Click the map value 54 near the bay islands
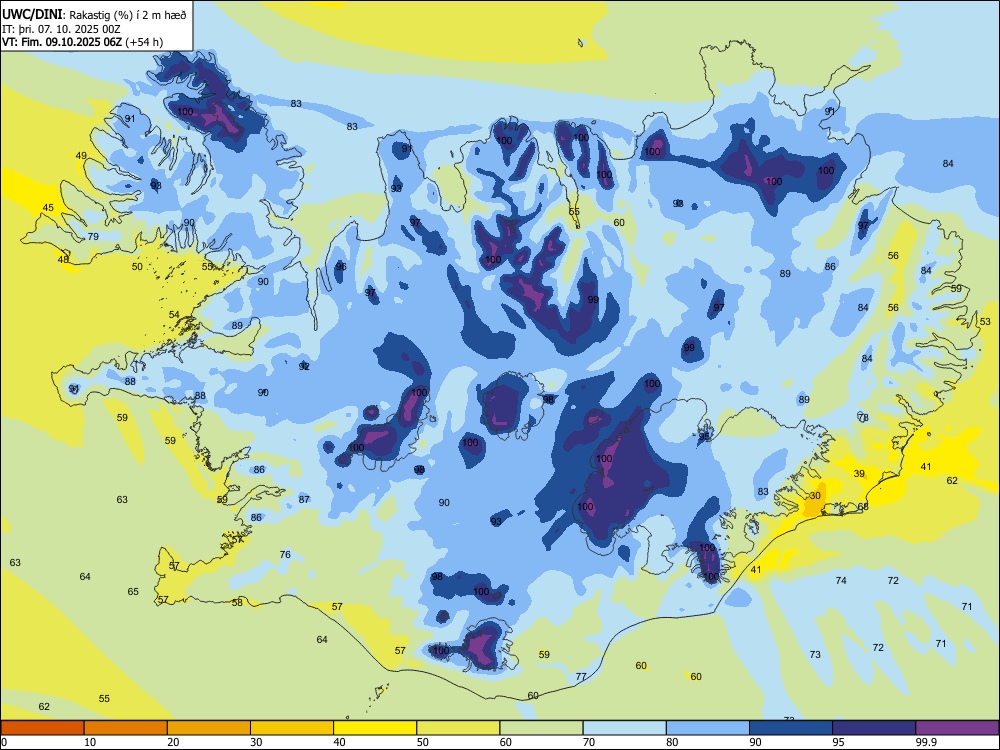 coord(174,314)
